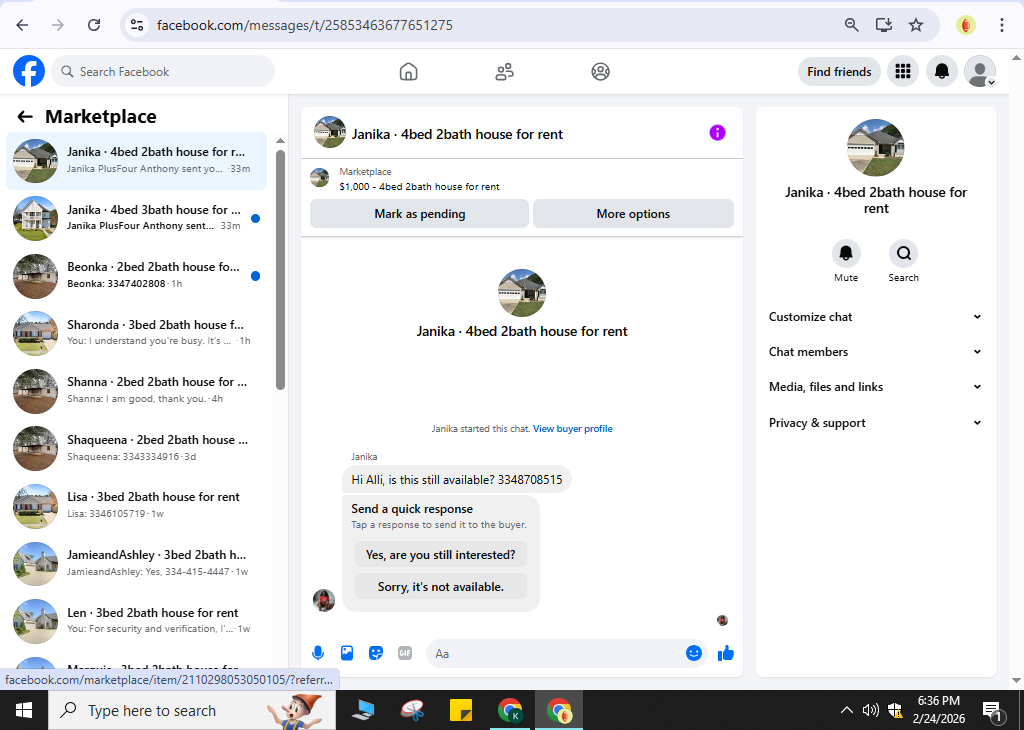
Task: Open the purple conversation information icon
Action: 717,133
